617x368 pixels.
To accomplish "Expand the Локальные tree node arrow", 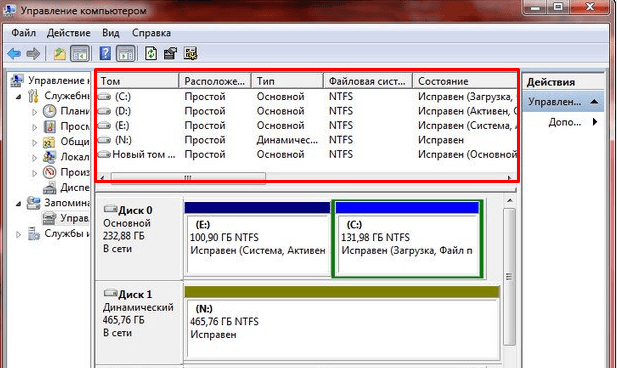I will (35, 157).
